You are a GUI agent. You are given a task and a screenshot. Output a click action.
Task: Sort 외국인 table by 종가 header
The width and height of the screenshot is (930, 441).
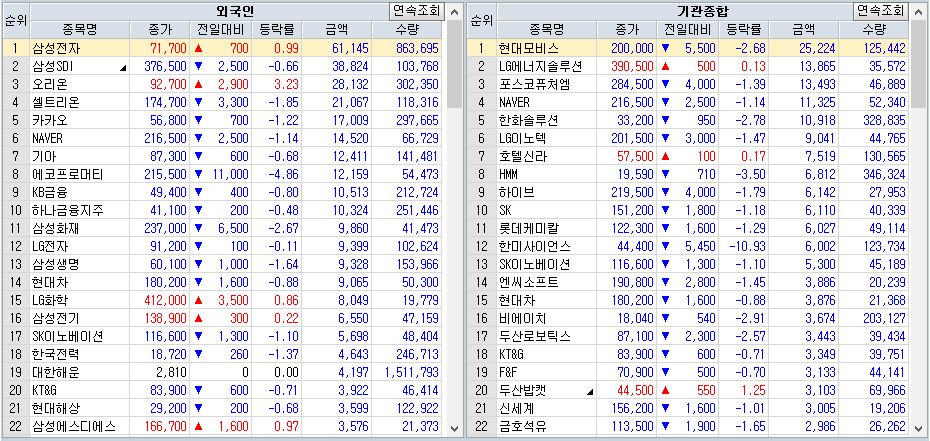click(x=160, y=30)
